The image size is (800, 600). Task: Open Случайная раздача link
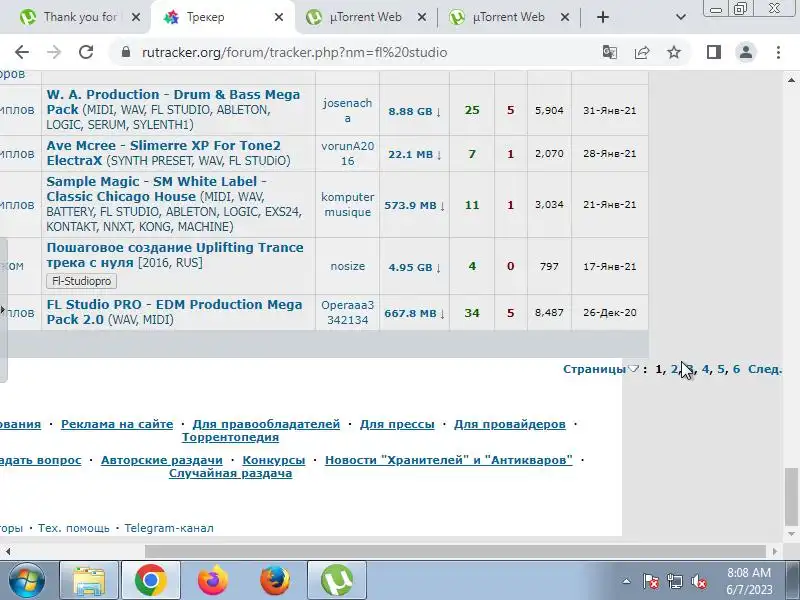231,473
